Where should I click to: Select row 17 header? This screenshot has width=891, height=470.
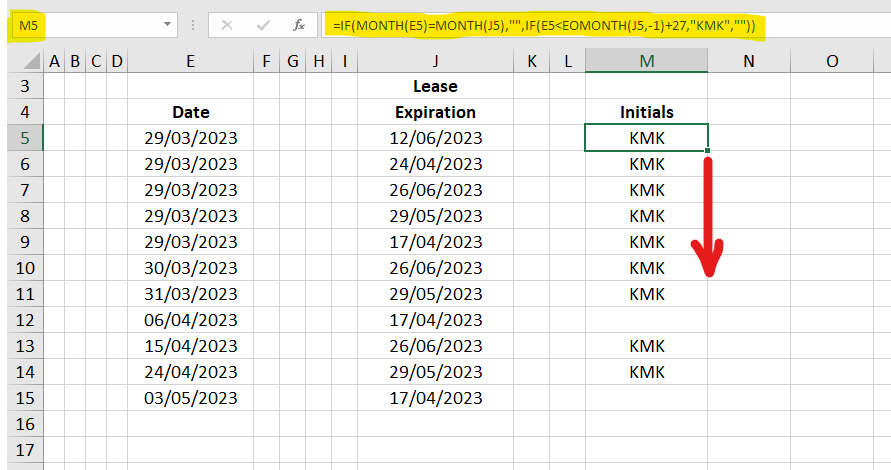pyautogui.click(x=25, y=450)
